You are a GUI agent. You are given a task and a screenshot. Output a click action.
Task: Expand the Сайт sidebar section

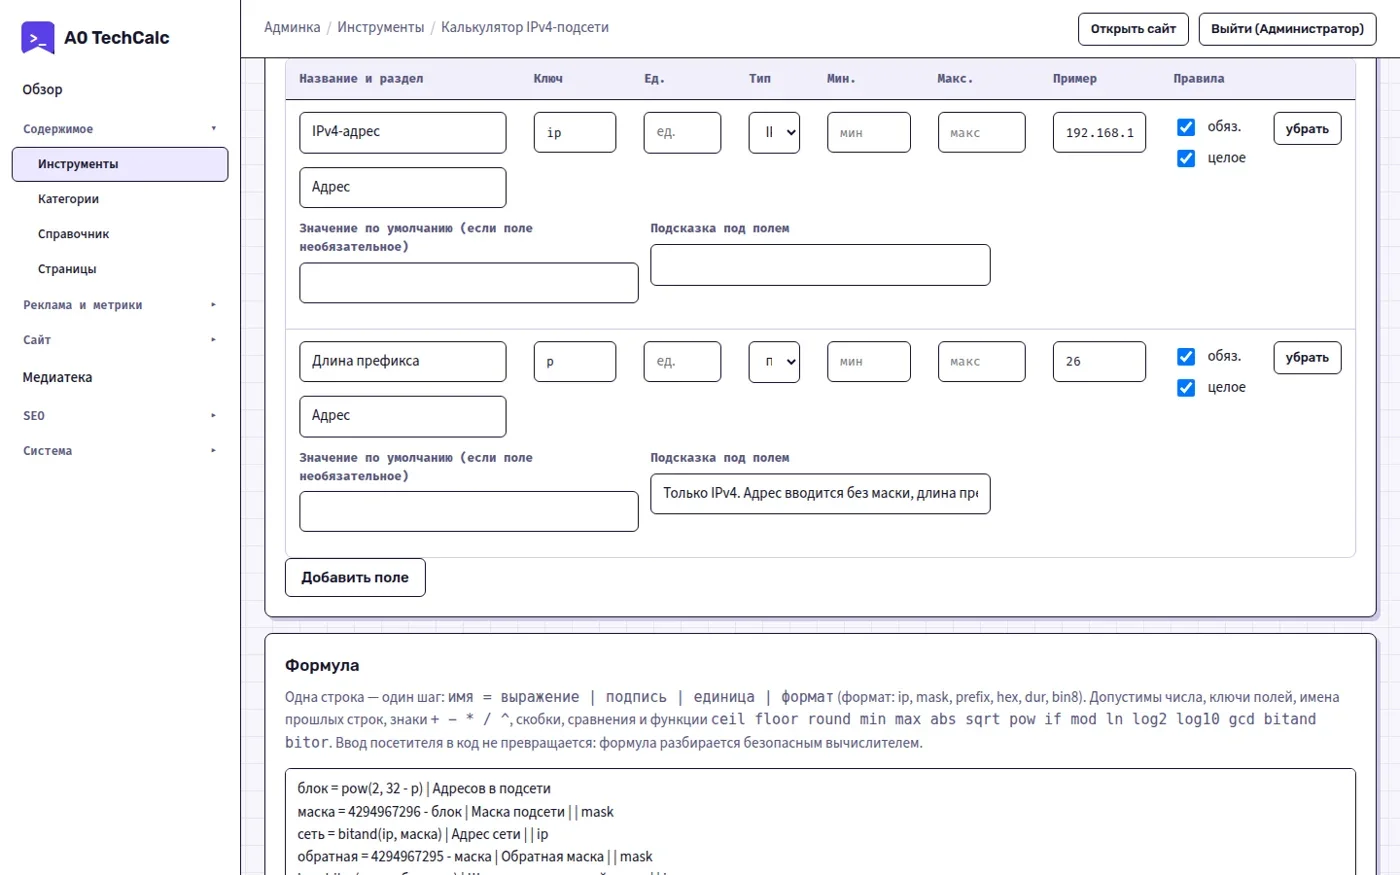(120, 340)
